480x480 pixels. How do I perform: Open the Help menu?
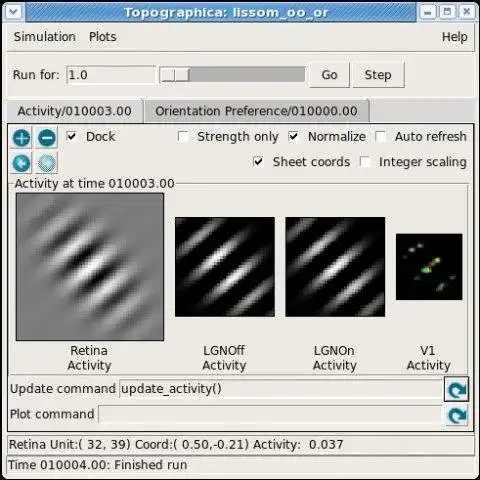tap(455, 37)
